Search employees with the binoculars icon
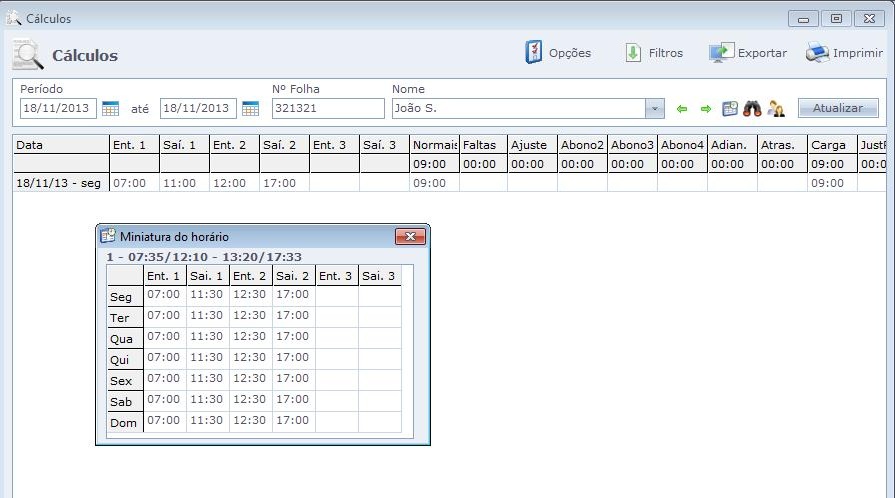Image resolution: width=895 pixels, height=498 pixels. click(752, 108)
